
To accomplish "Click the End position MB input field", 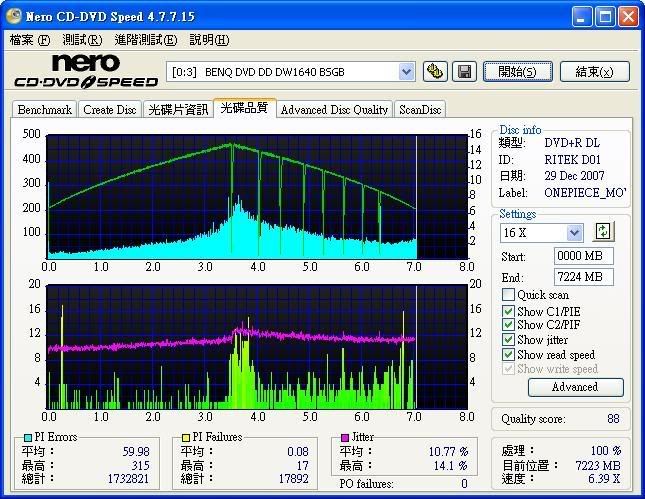I will 583,277.
